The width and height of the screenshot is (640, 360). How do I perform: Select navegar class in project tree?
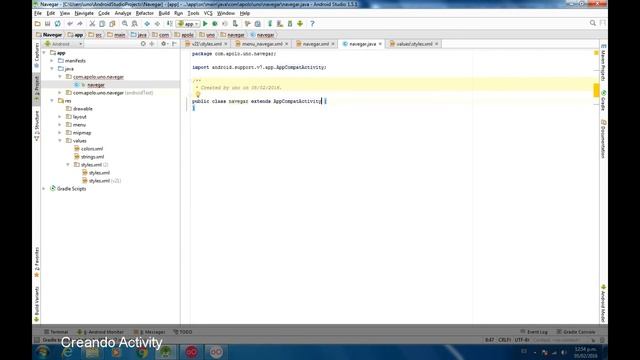point(96,85)
